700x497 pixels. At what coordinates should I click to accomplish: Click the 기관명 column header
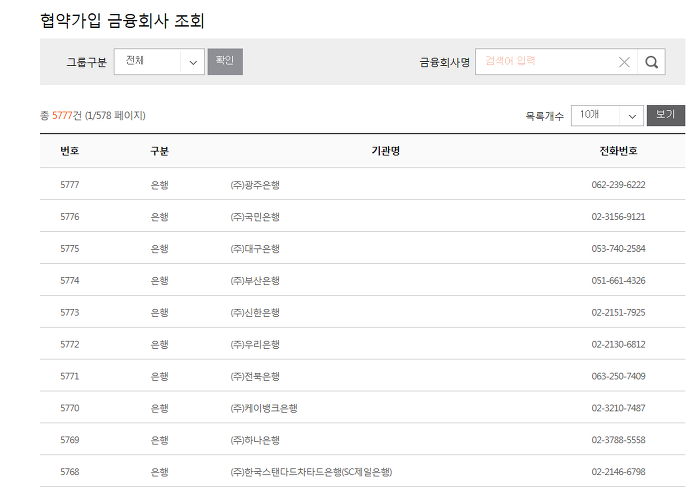coord(386,151)
